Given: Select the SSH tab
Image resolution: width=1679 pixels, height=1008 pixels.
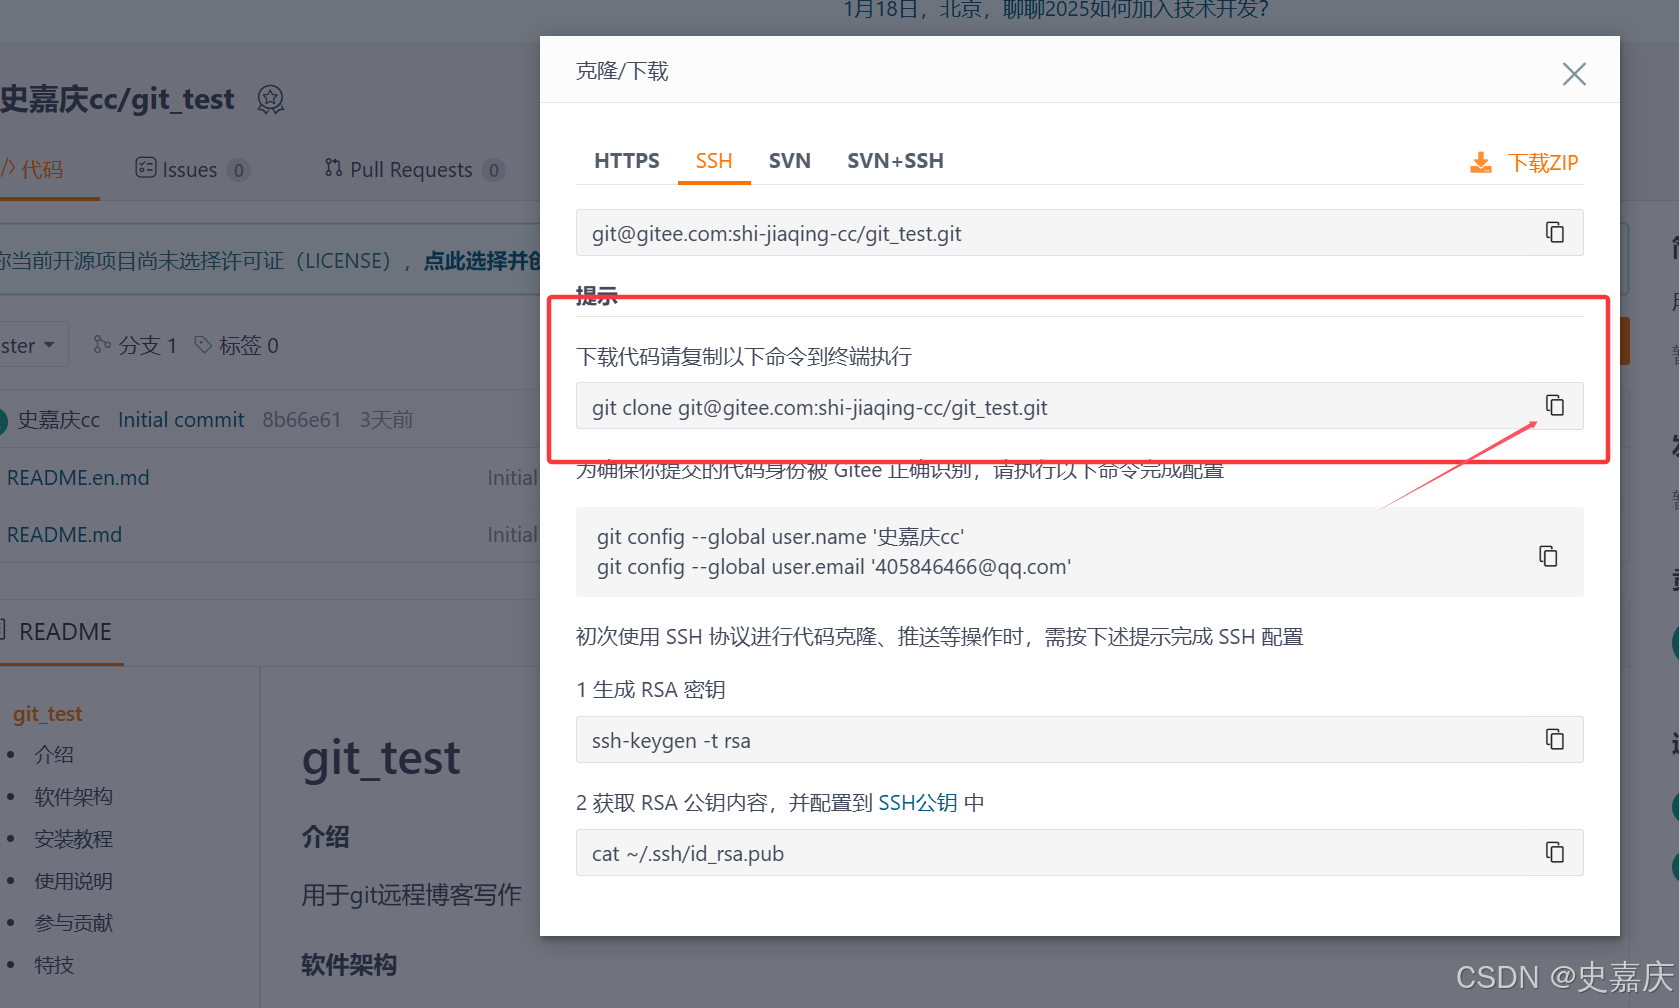Looking at the screenshot, I should click(x=714, y=161).
